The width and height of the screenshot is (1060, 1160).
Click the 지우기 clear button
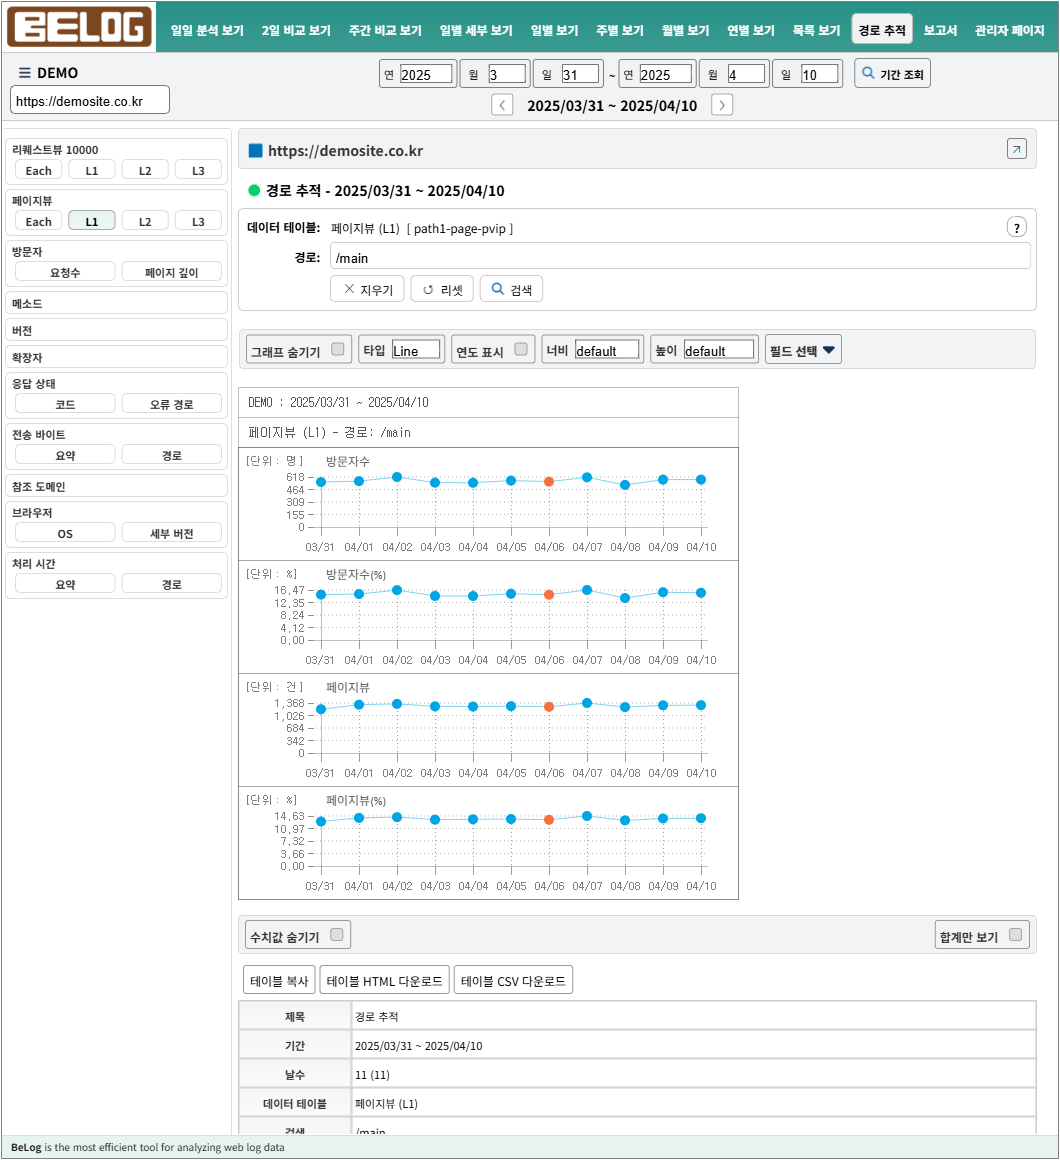[x=367, y=289]
